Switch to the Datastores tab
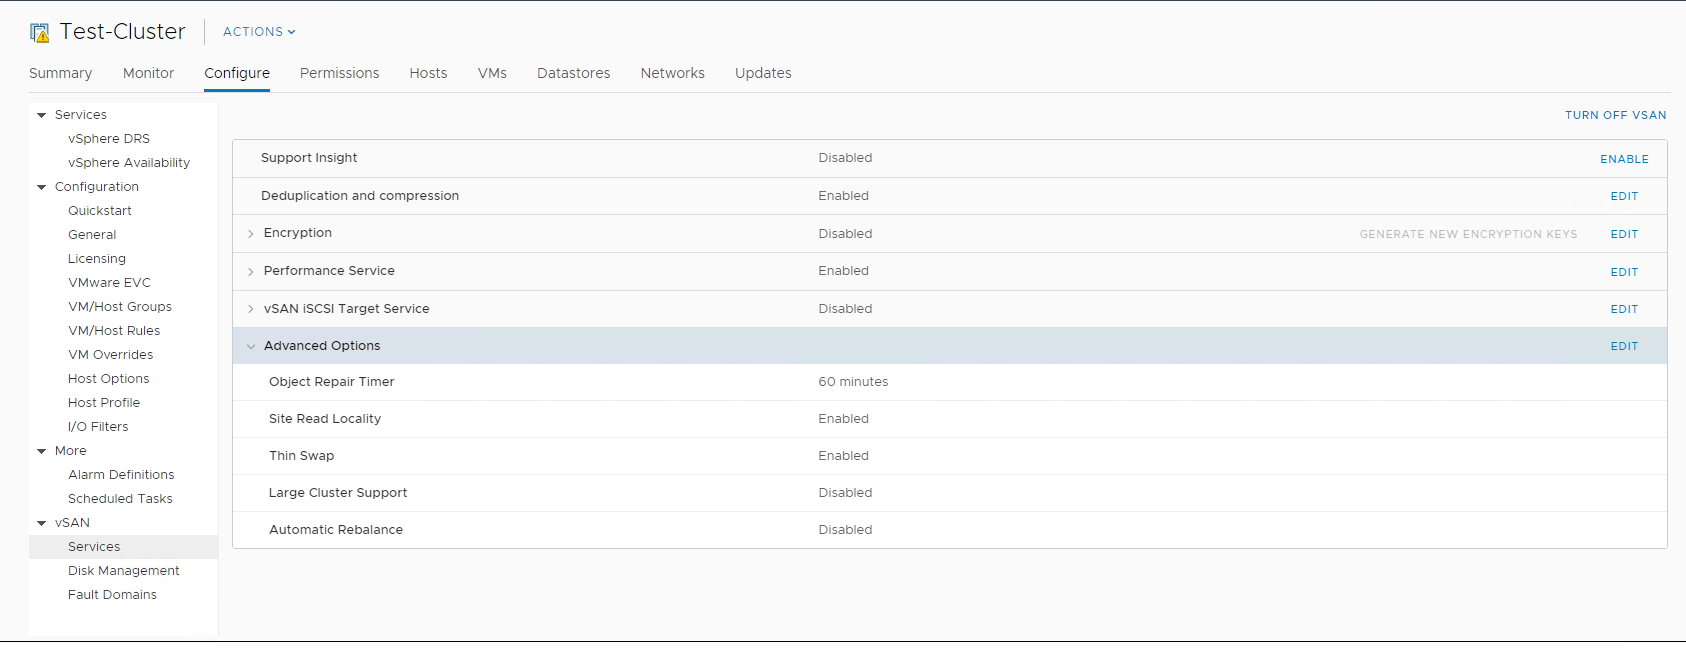 tap(573, 73)
